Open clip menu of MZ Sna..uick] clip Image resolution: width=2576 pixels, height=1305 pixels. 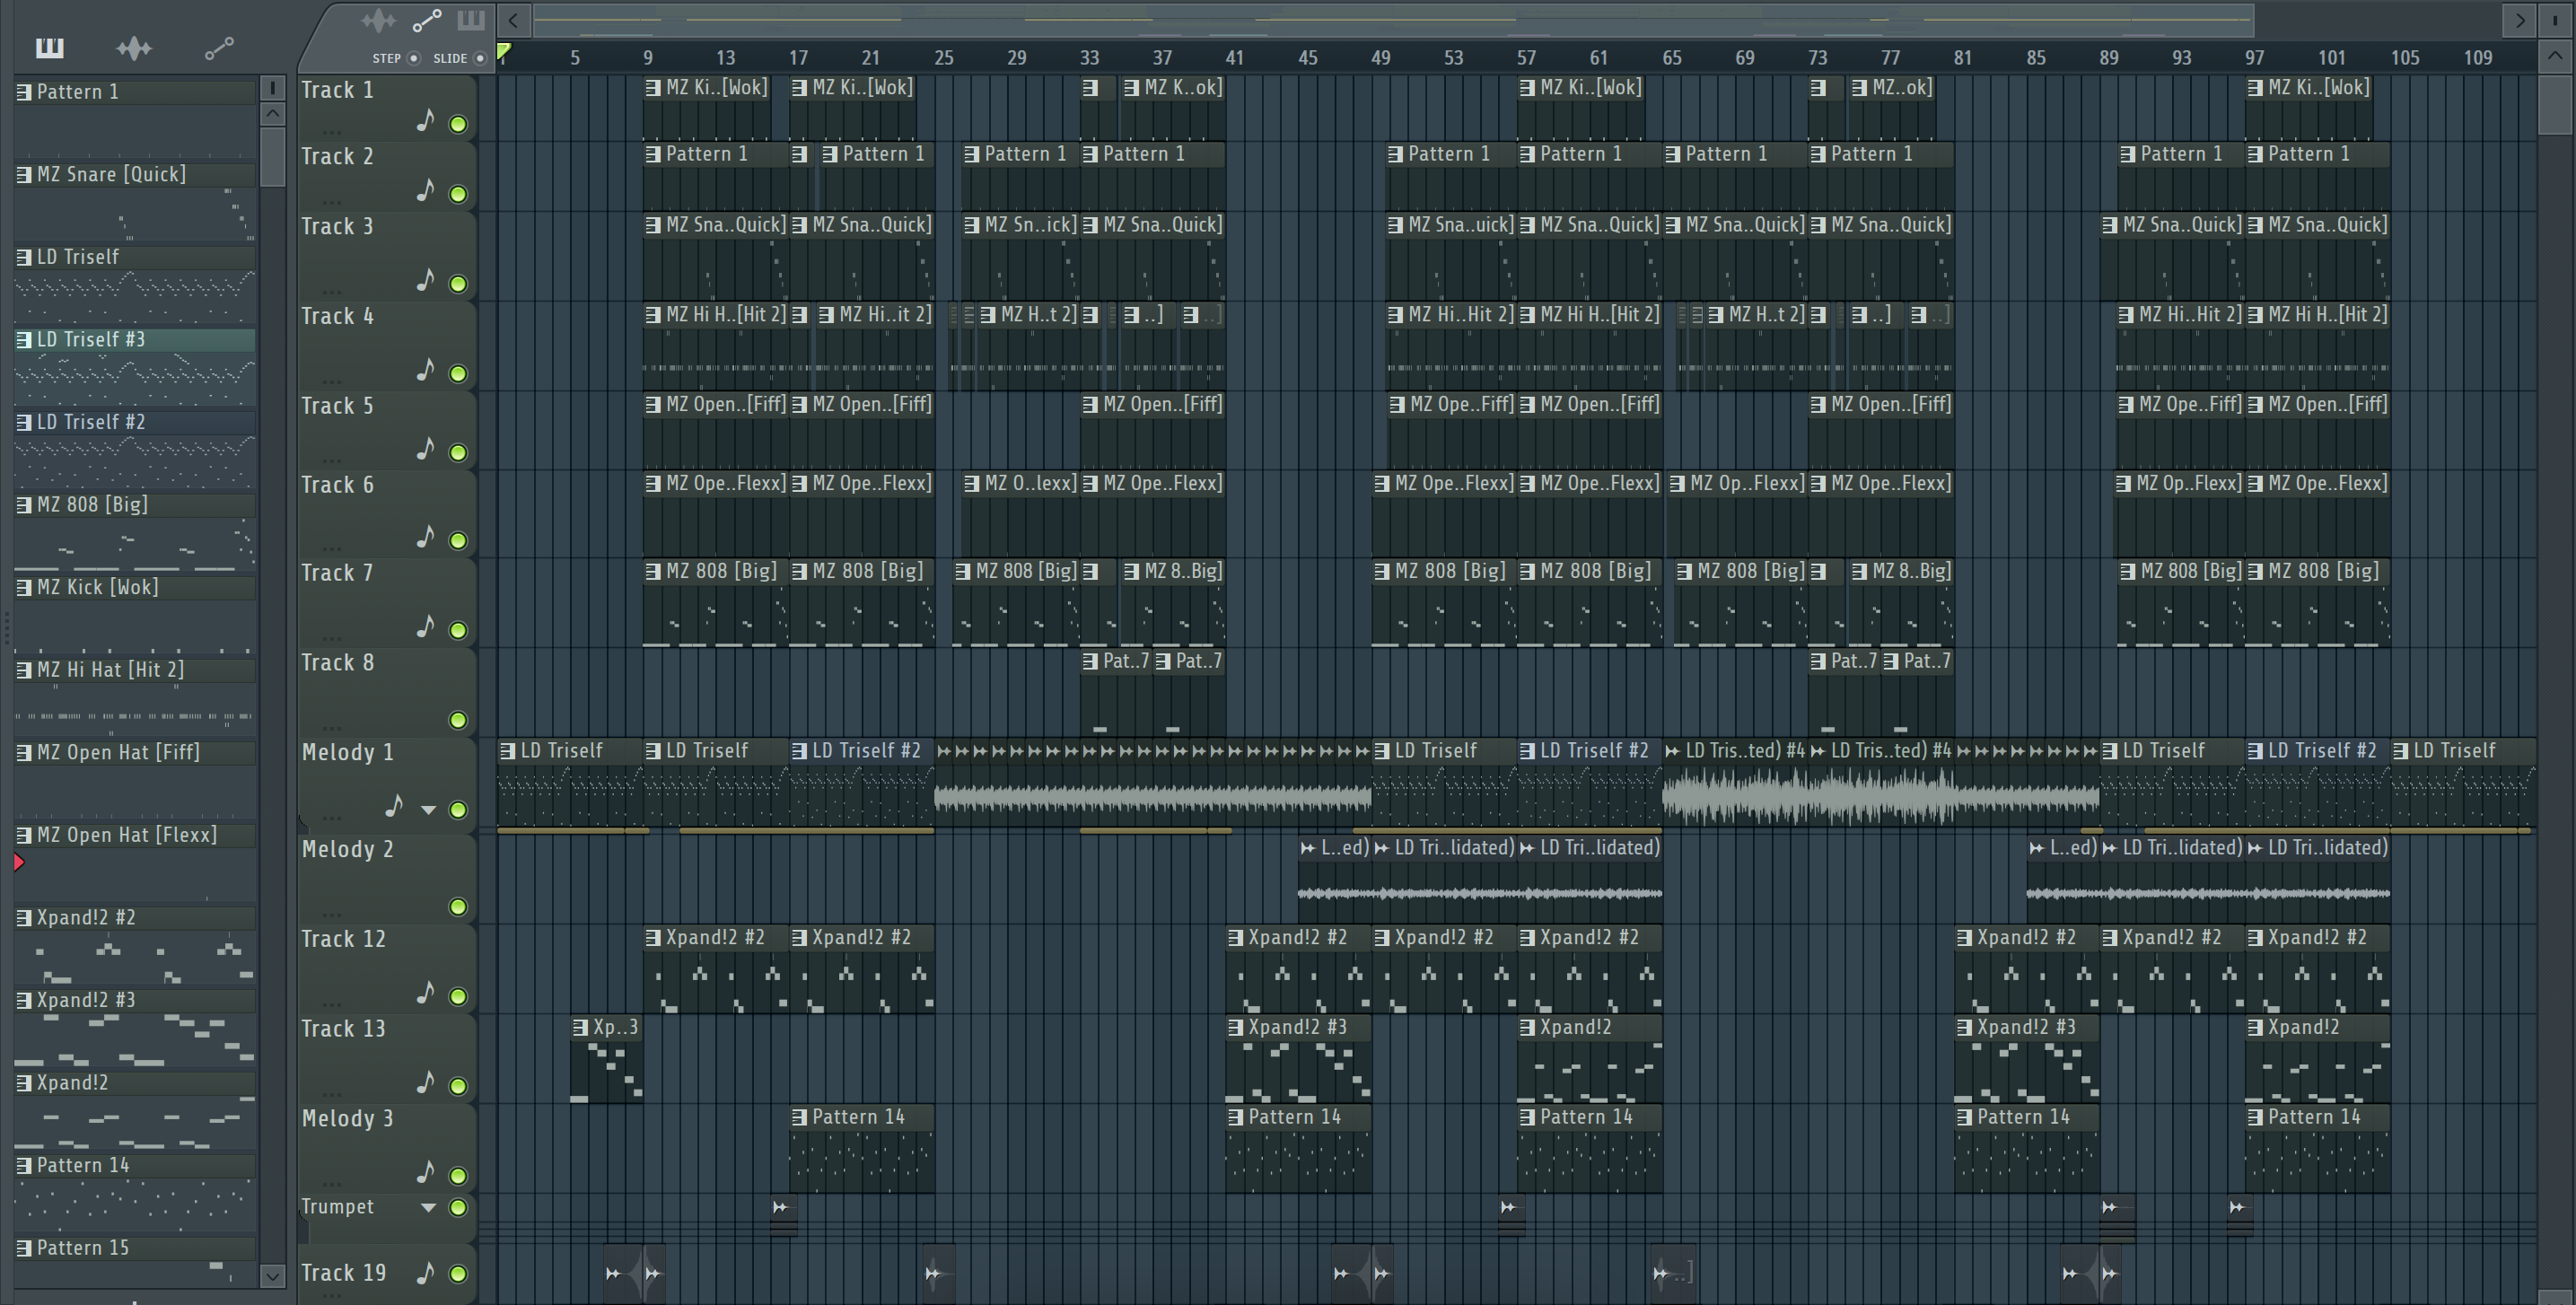tap(1395, 225)
